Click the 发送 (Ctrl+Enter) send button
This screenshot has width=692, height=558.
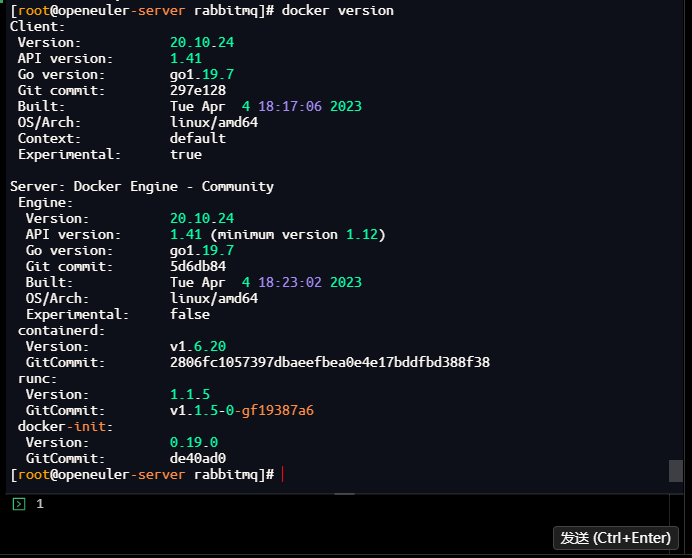(x=615, y=538)
